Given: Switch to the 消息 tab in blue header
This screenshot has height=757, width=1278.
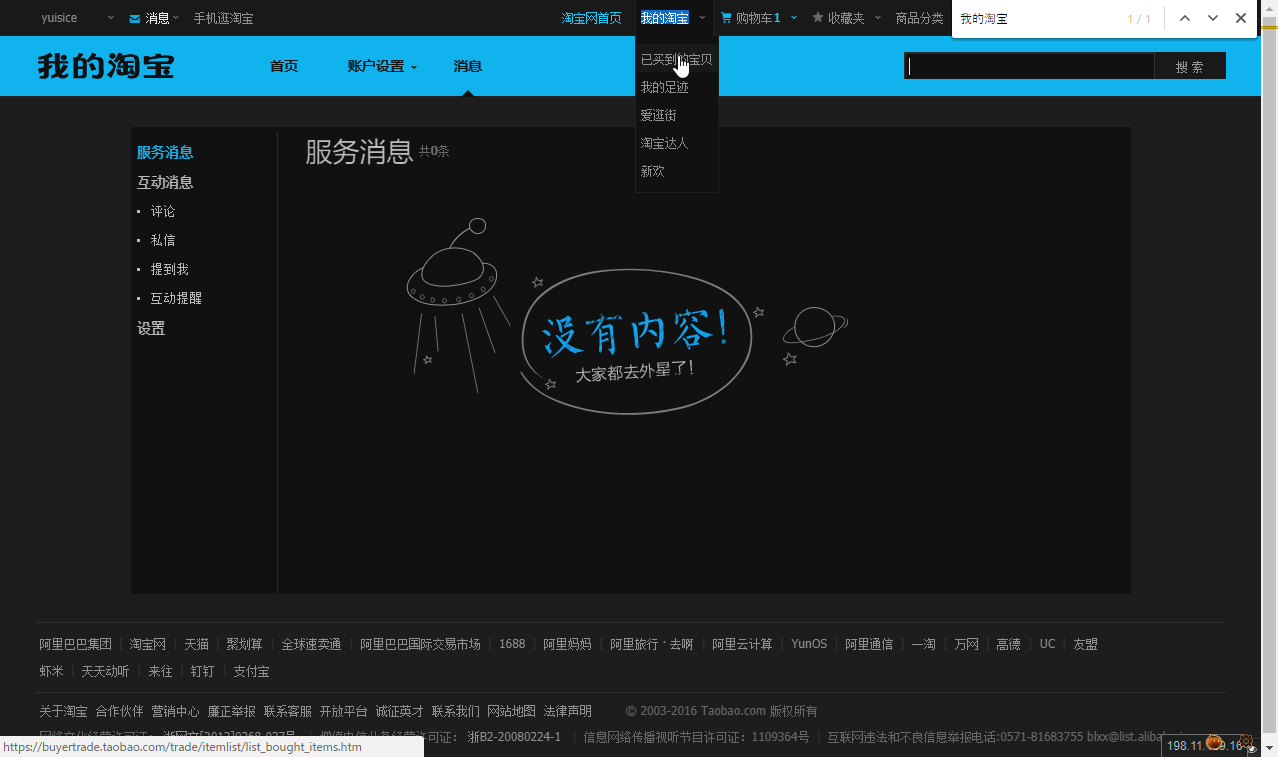Looking at the screenshot, I should 468,66.
